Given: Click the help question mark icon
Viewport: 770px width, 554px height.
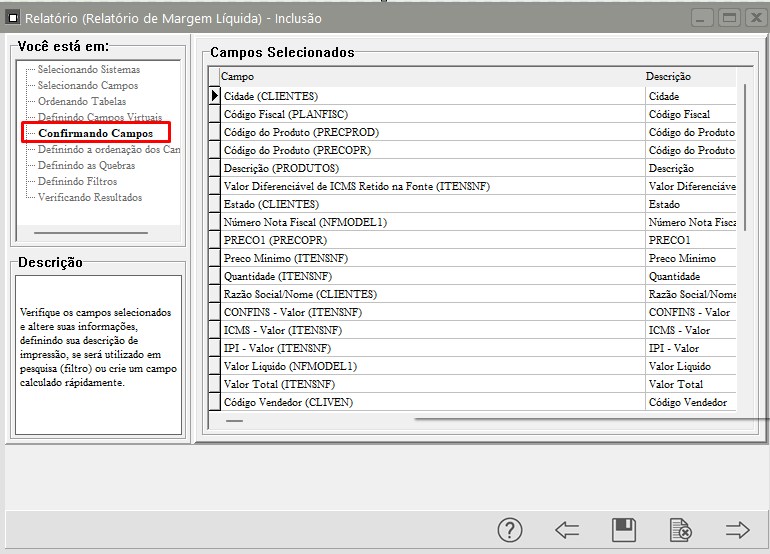Looking at the screenshot, I should pyautogui.click(x=510, y=530).
